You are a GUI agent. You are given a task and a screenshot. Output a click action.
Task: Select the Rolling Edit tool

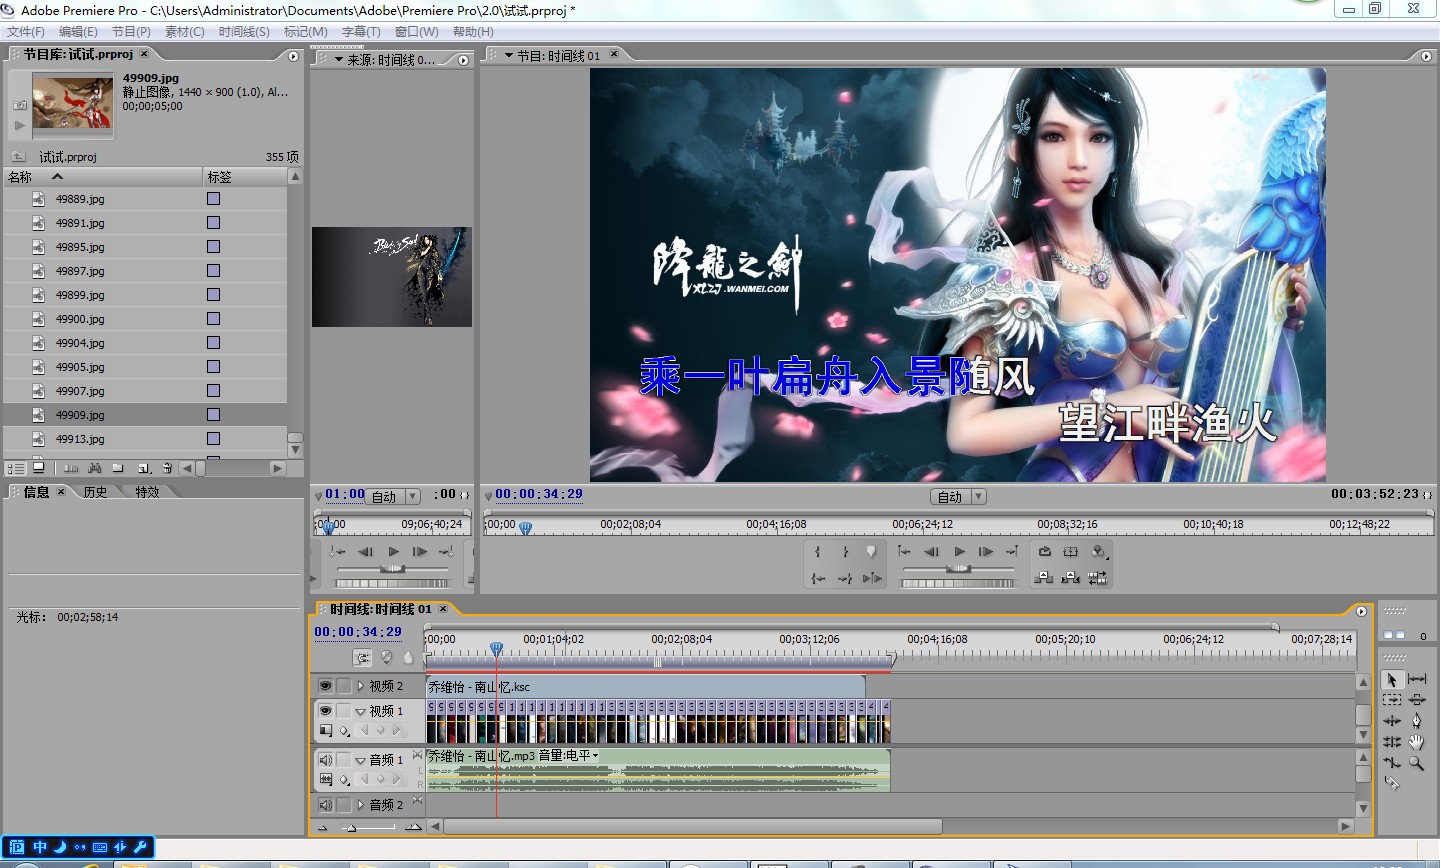point(1392,741)
